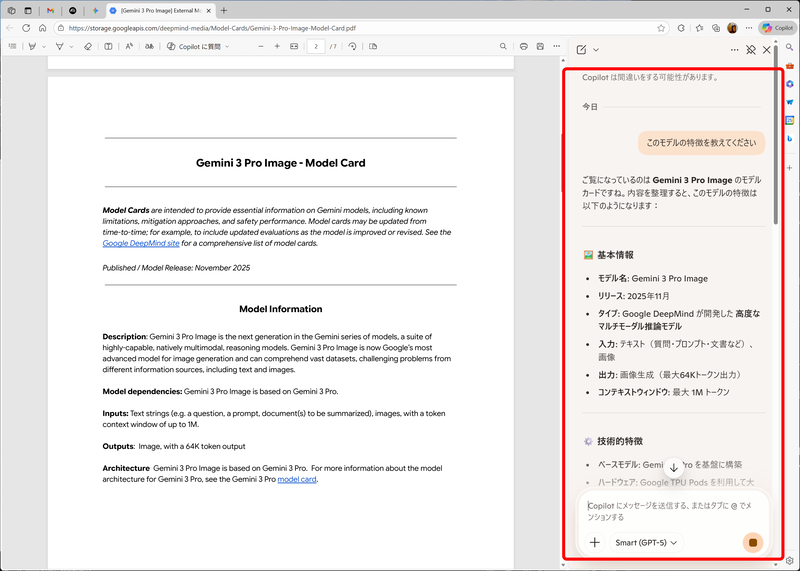
Task: Refresh the current page
Action: click(x=26, y=28)
